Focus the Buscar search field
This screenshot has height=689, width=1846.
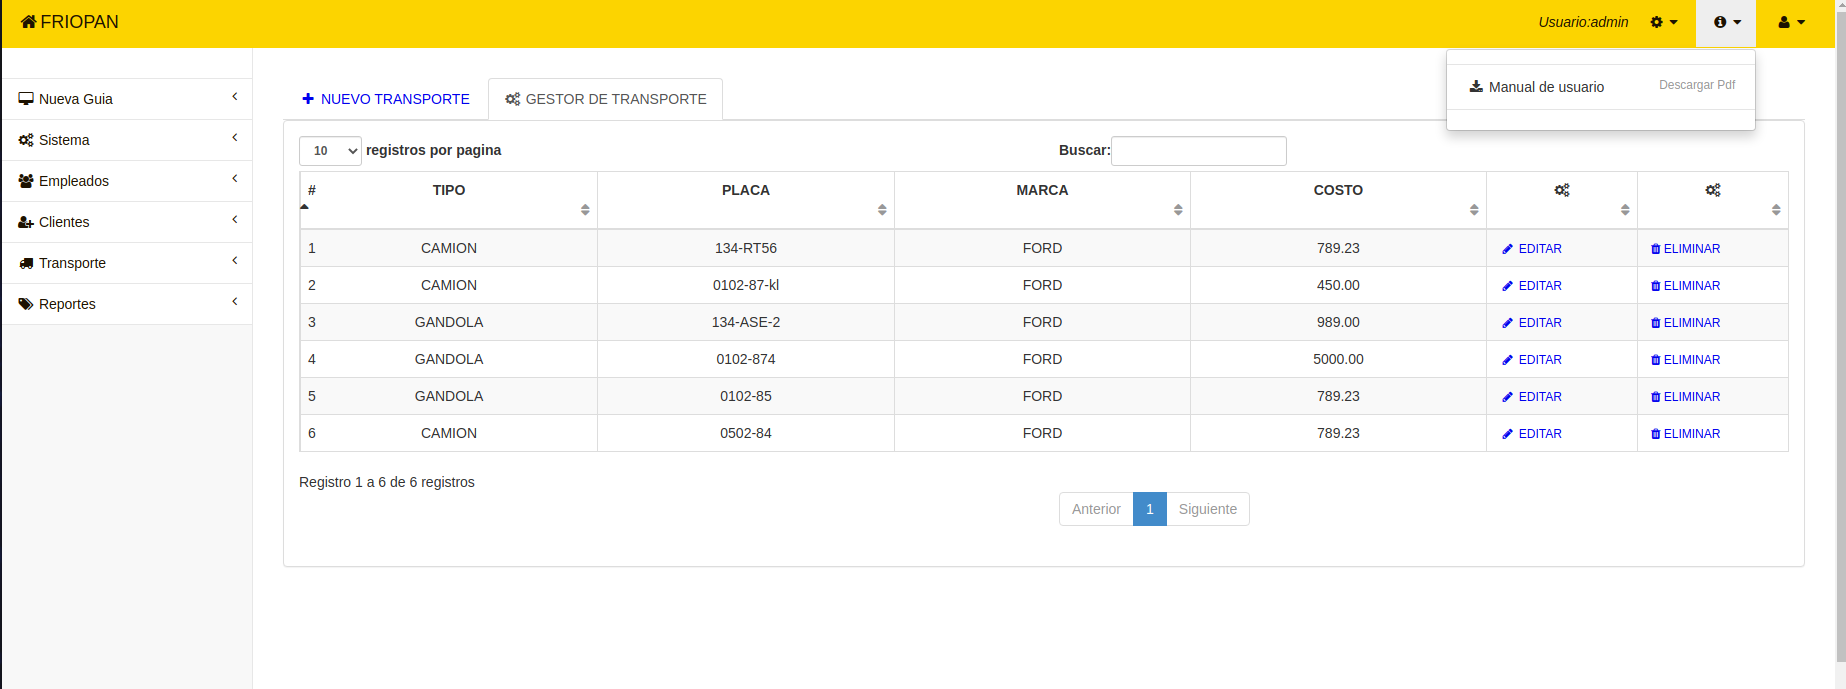pos(1198,151)
